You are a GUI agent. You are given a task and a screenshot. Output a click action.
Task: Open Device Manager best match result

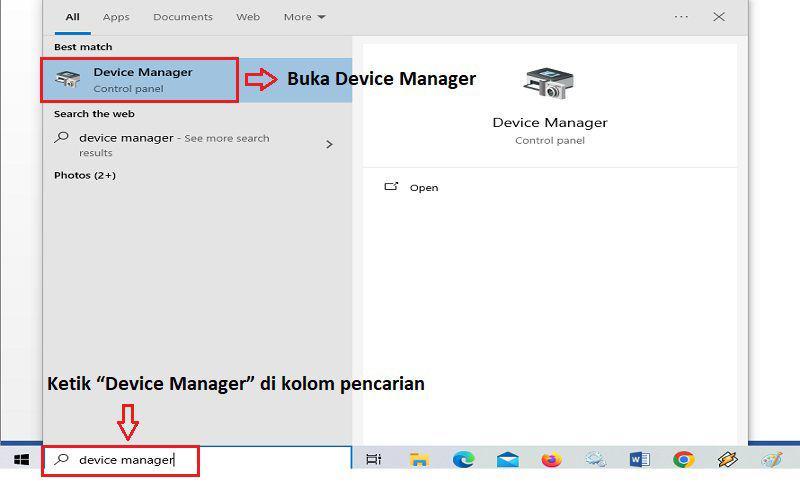[x=197, y=80]
